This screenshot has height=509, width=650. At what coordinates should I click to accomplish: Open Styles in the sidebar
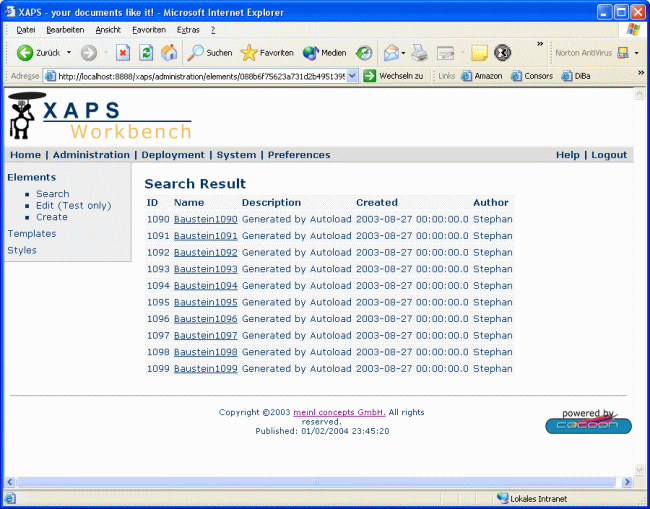(22, 250)
